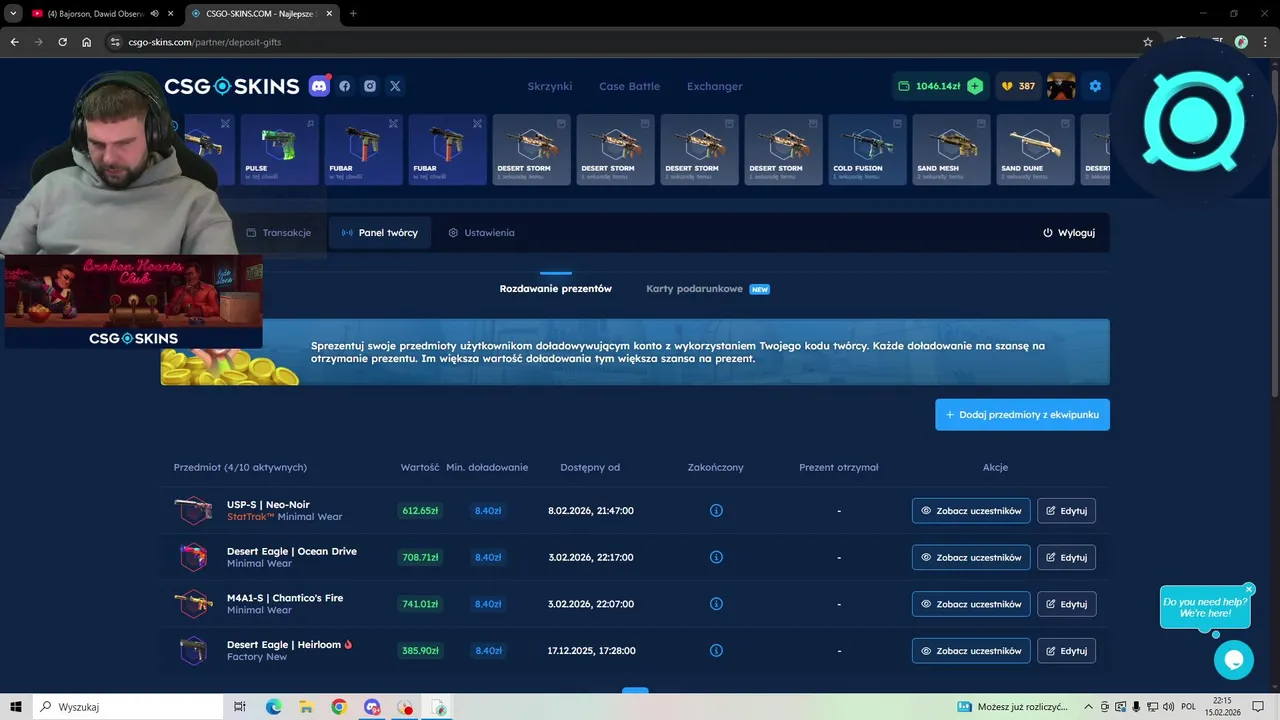The height and width of the screenshot is (720, 1280).
Task: Open Microsoft Edge from taskbar
Action: (x=273, y=707)
